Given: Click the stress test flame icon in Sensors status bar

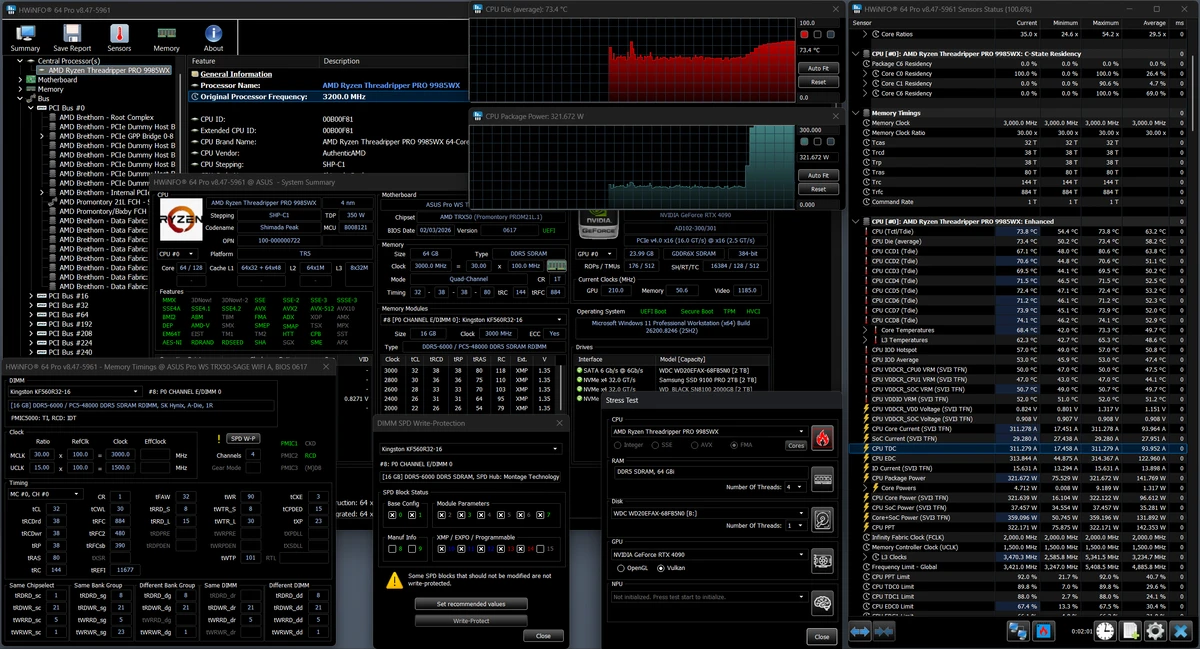Looking at the screenshot, I should point(1044,631).
